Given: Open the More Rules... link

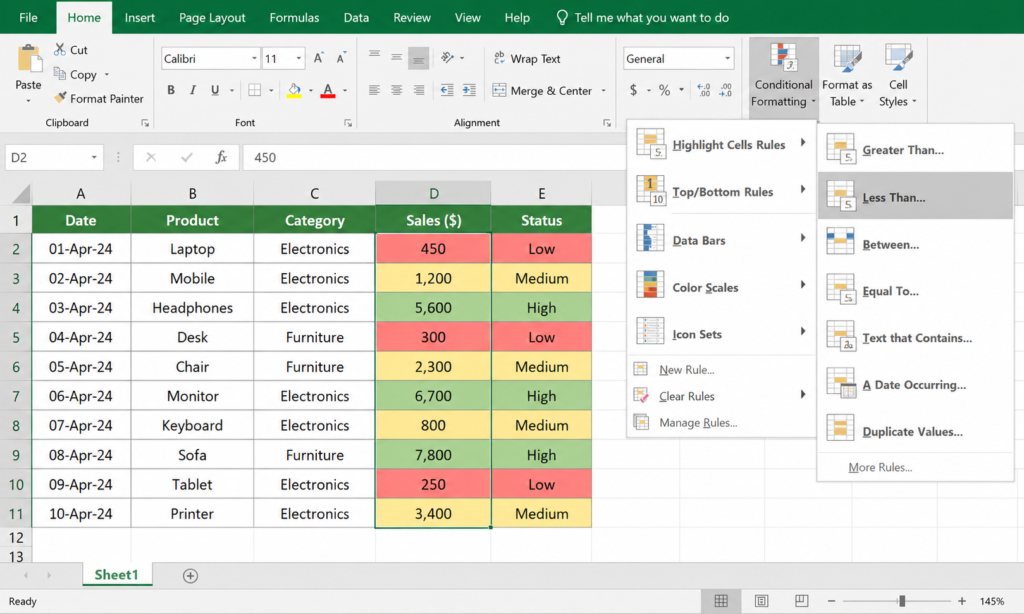Looking at the screenshot, I should tap(880, 467).
